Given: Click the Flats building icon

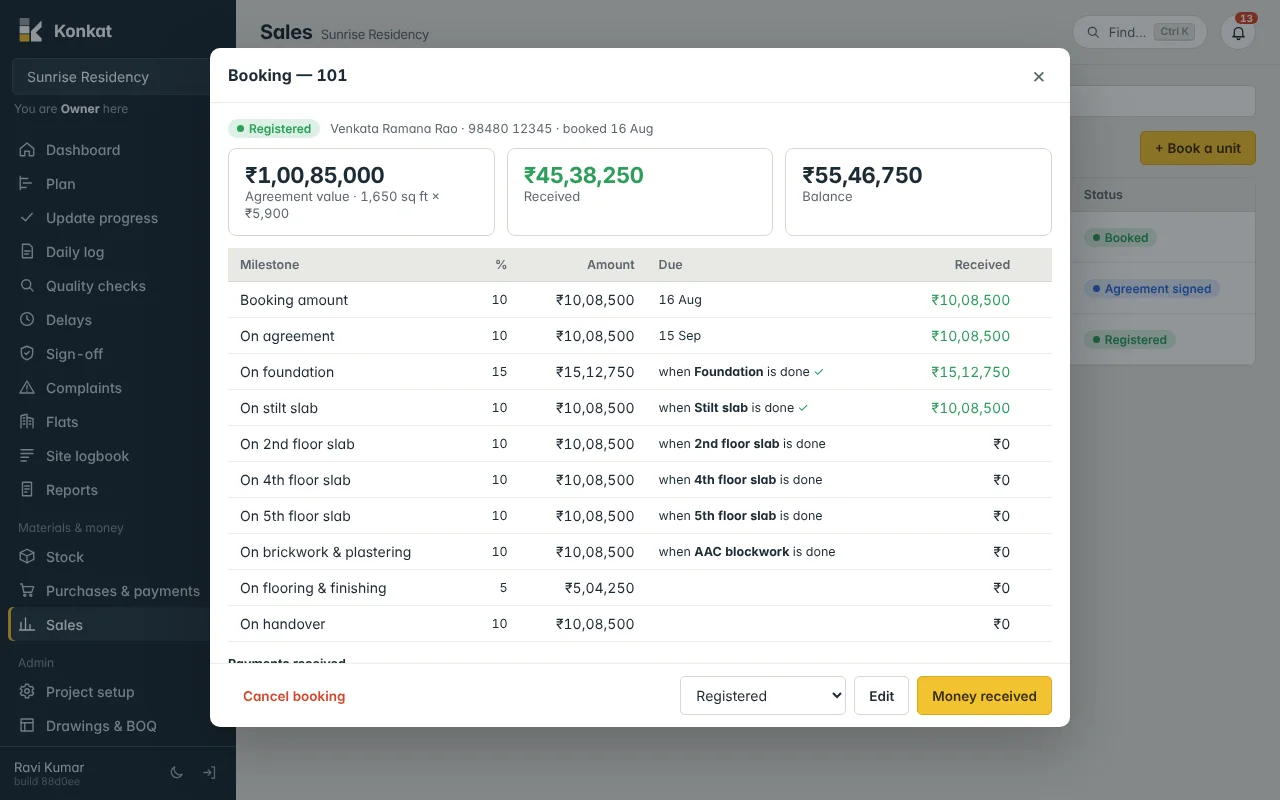Looking at the screenshot, I should (x=27, y=422).
